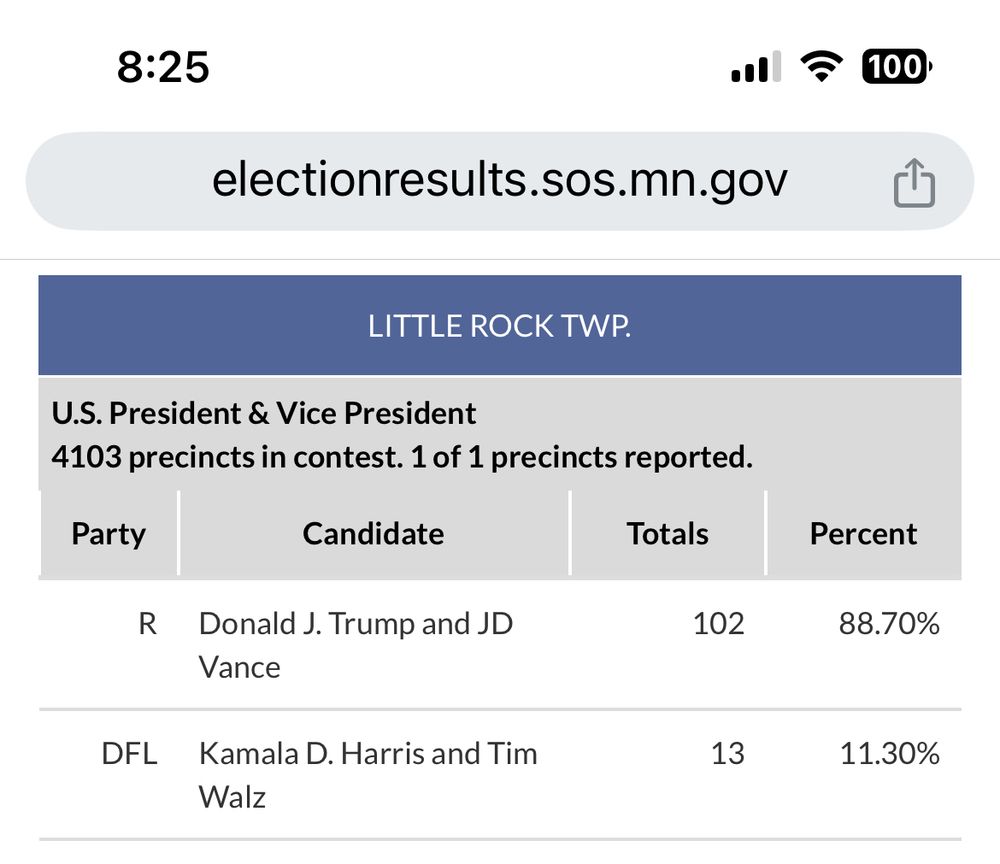1000x864 pixels.
Task: Tap the share icon in address bar
Action: (x=913, y=186)
